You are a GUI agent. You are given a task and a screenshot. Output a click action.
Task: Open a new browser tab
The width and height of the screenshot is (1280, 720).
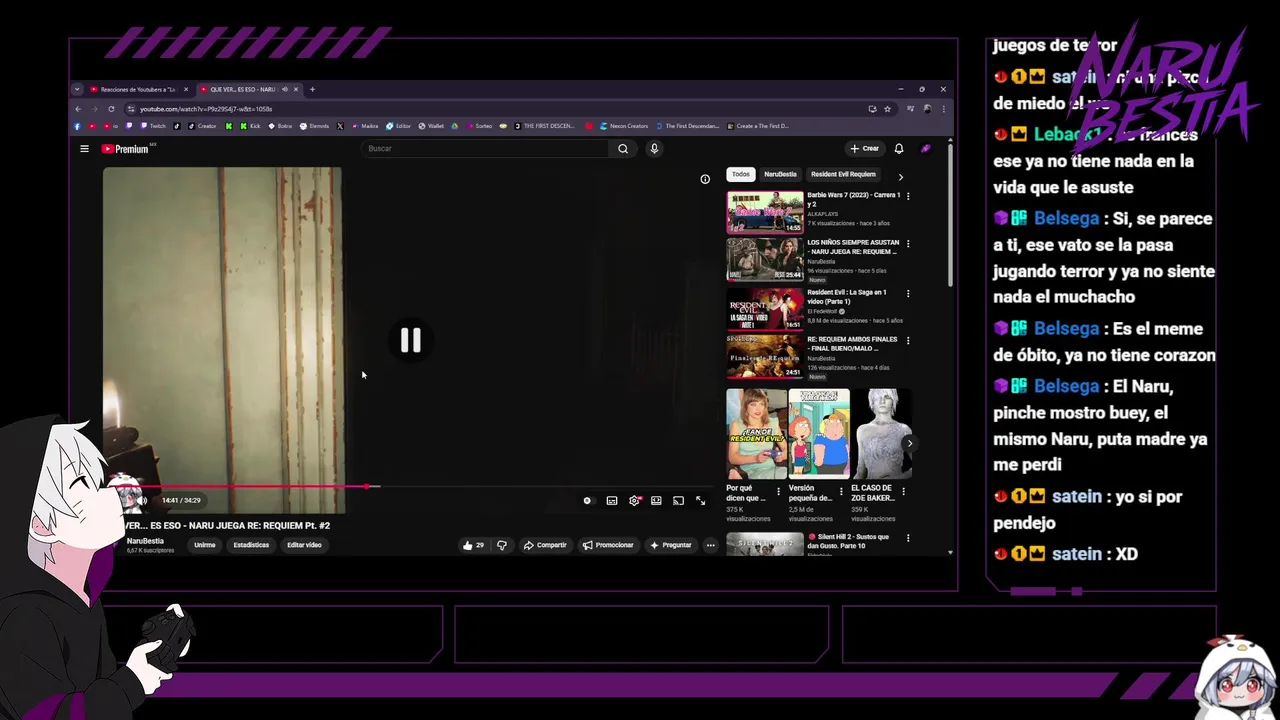point(312,90)
